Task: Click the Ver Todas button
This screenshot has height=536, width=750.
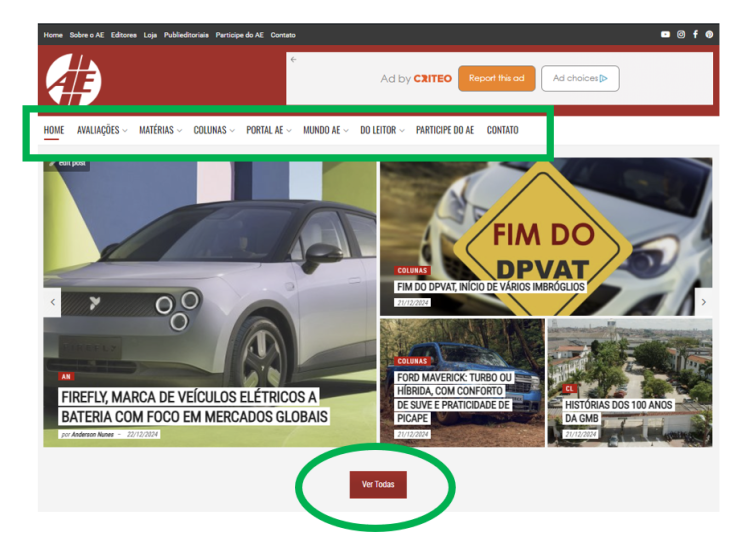Action: tap(378, 484)
